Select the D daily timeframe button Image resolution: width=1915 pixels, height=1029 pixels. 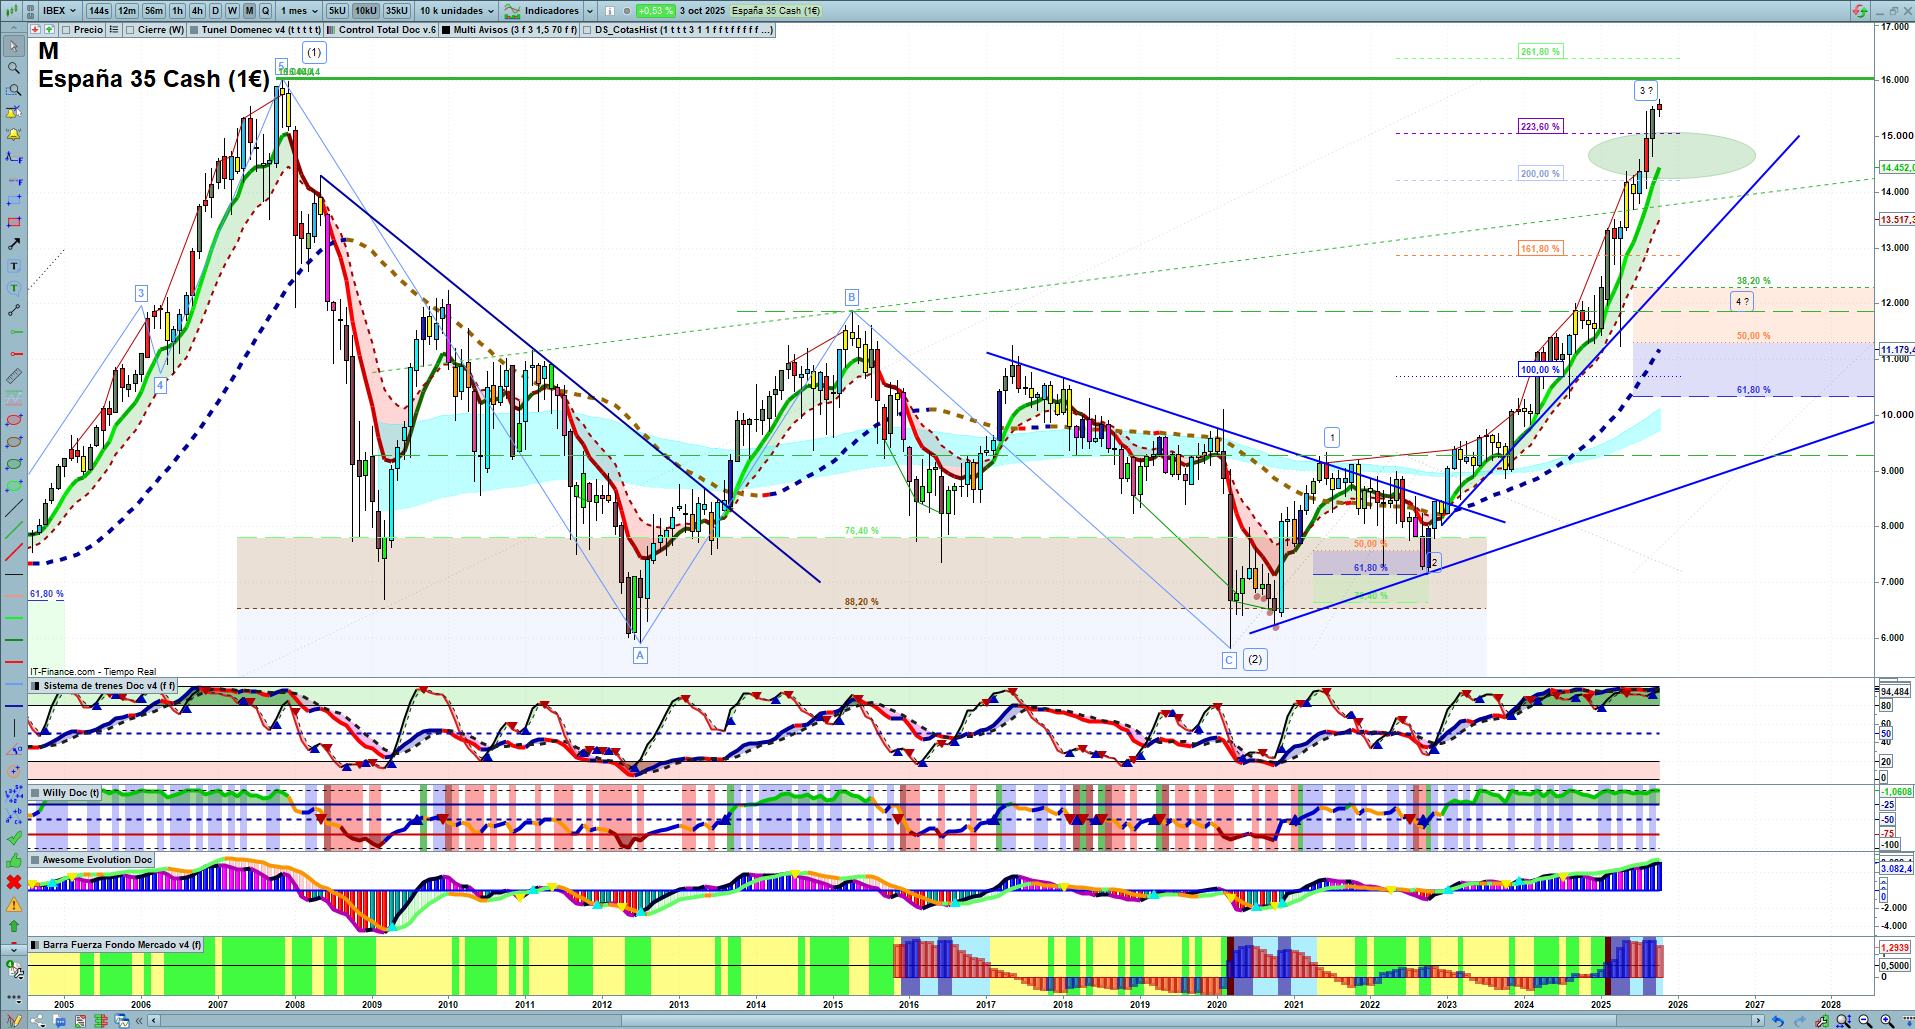(x=215, y=11)
